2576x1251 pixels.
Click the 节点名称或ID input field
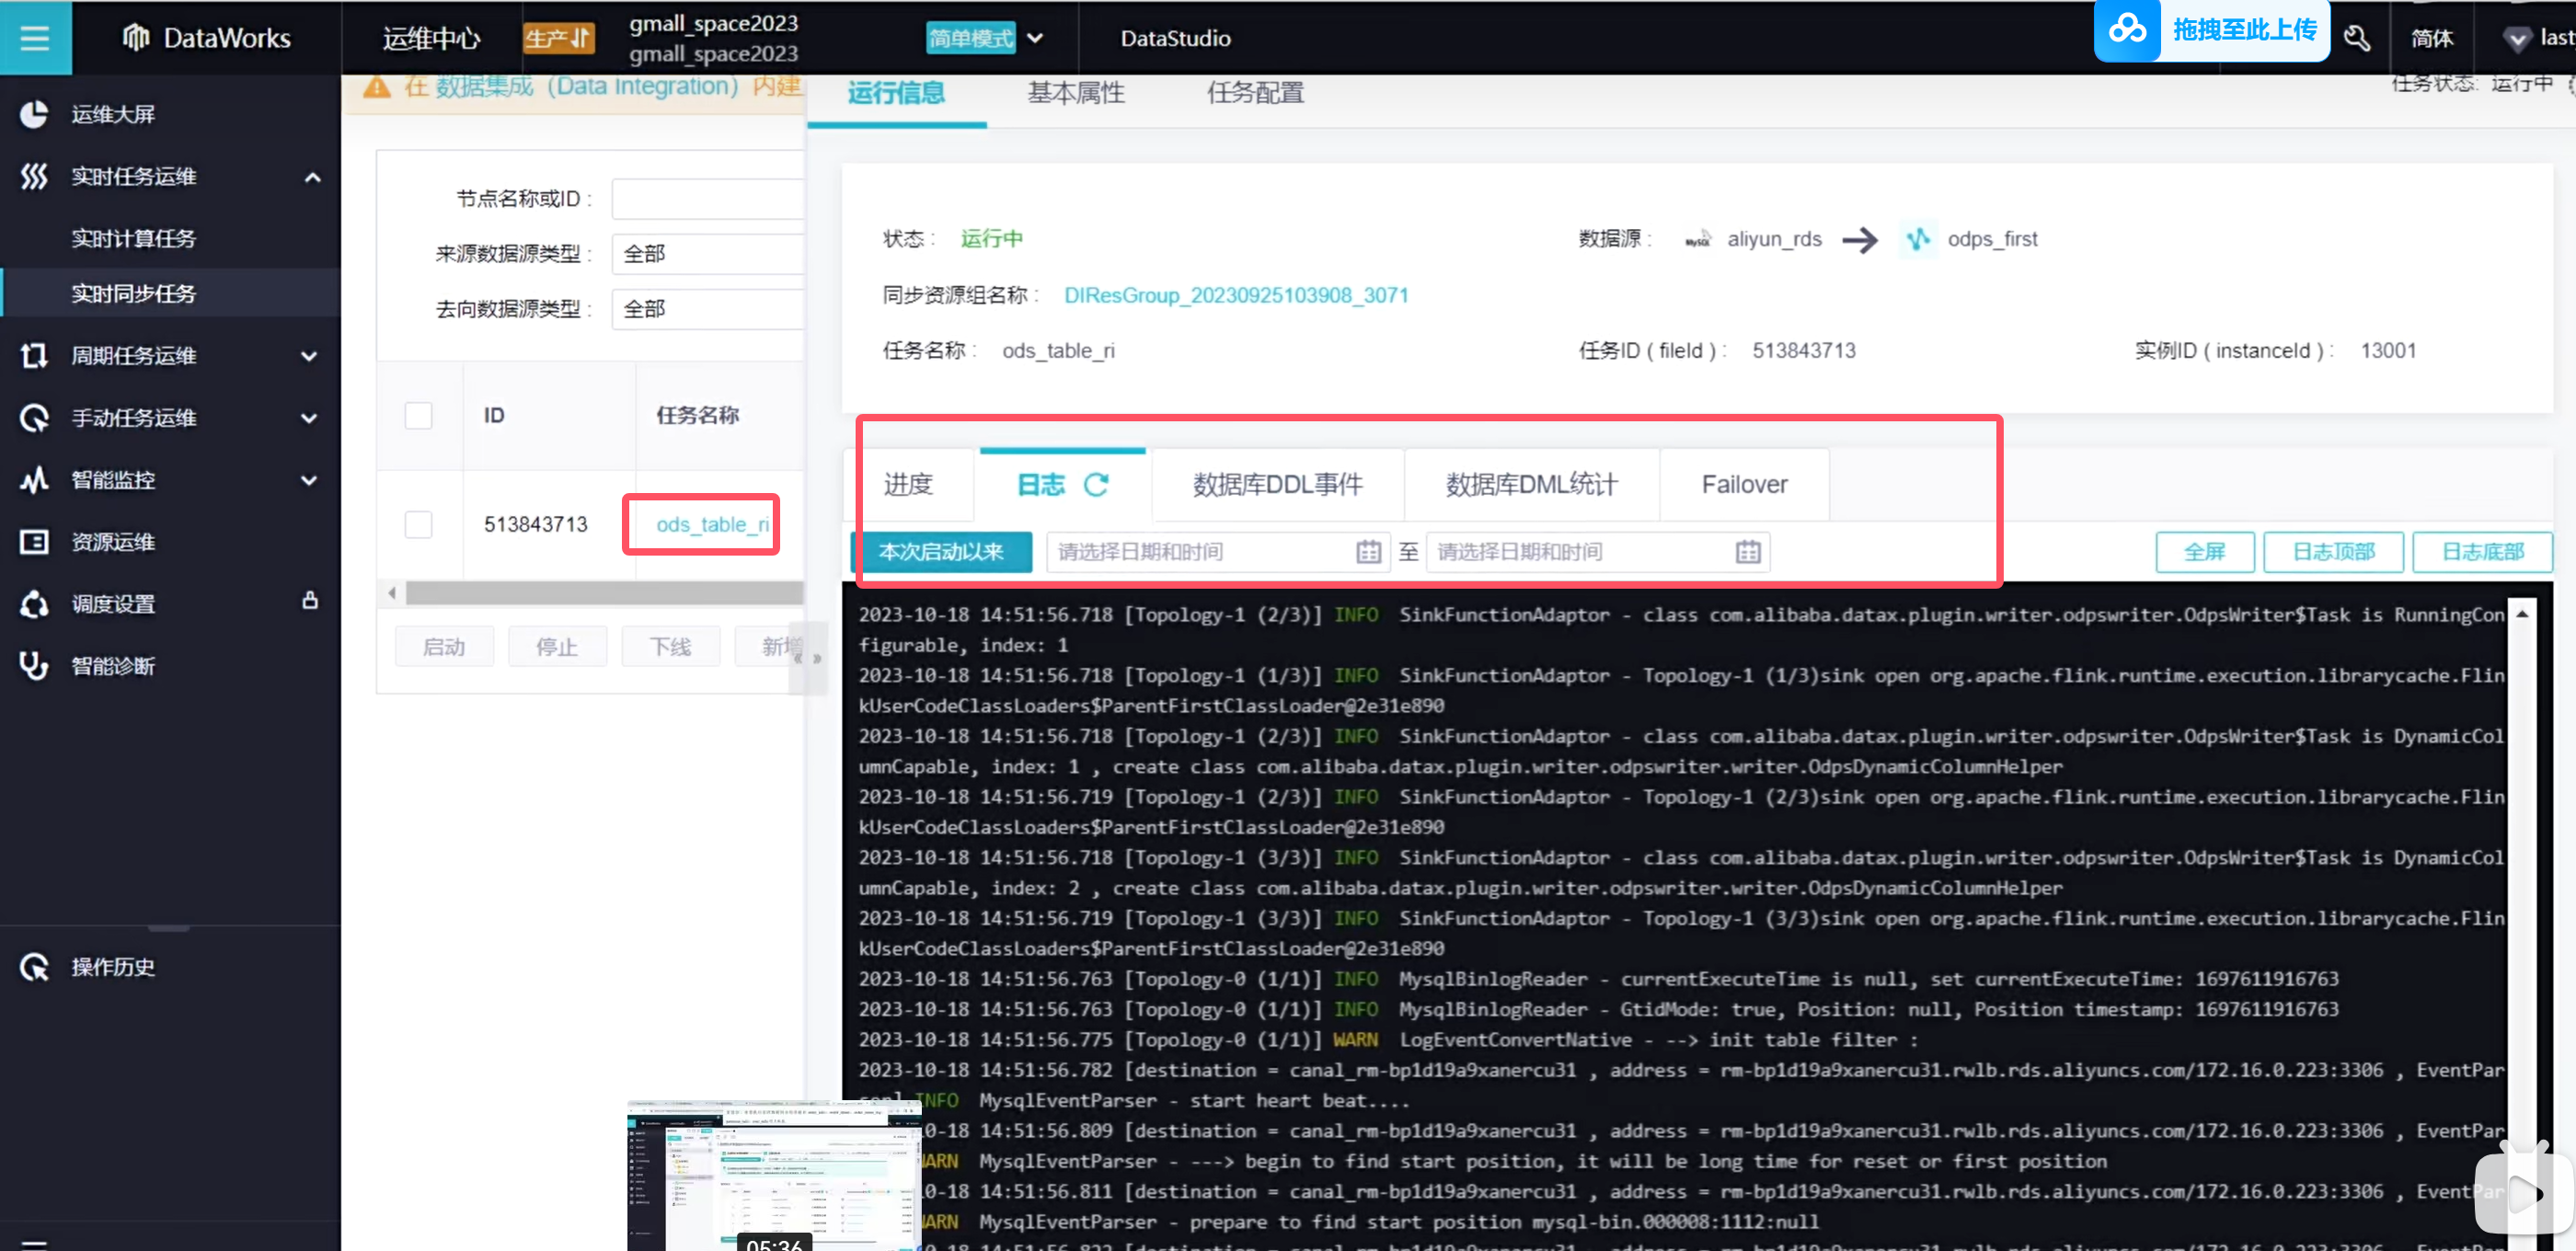coord(707,199)
